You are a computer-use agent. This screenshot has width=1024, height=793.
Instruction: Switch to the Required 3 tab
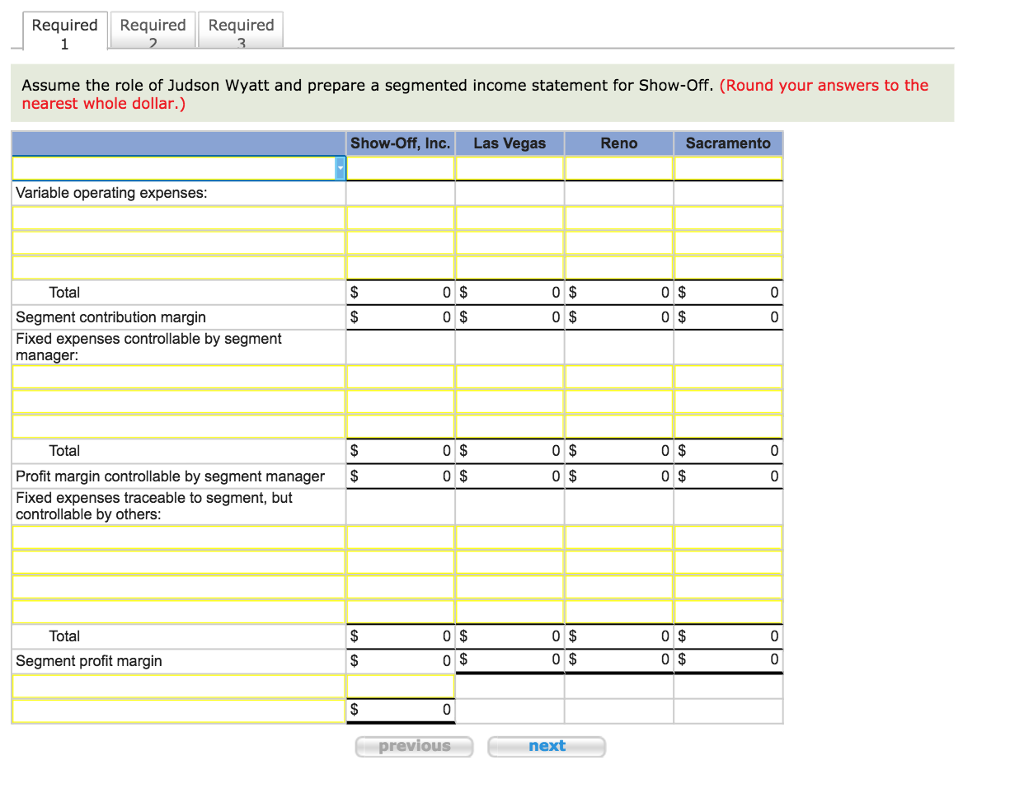[240, 30]
